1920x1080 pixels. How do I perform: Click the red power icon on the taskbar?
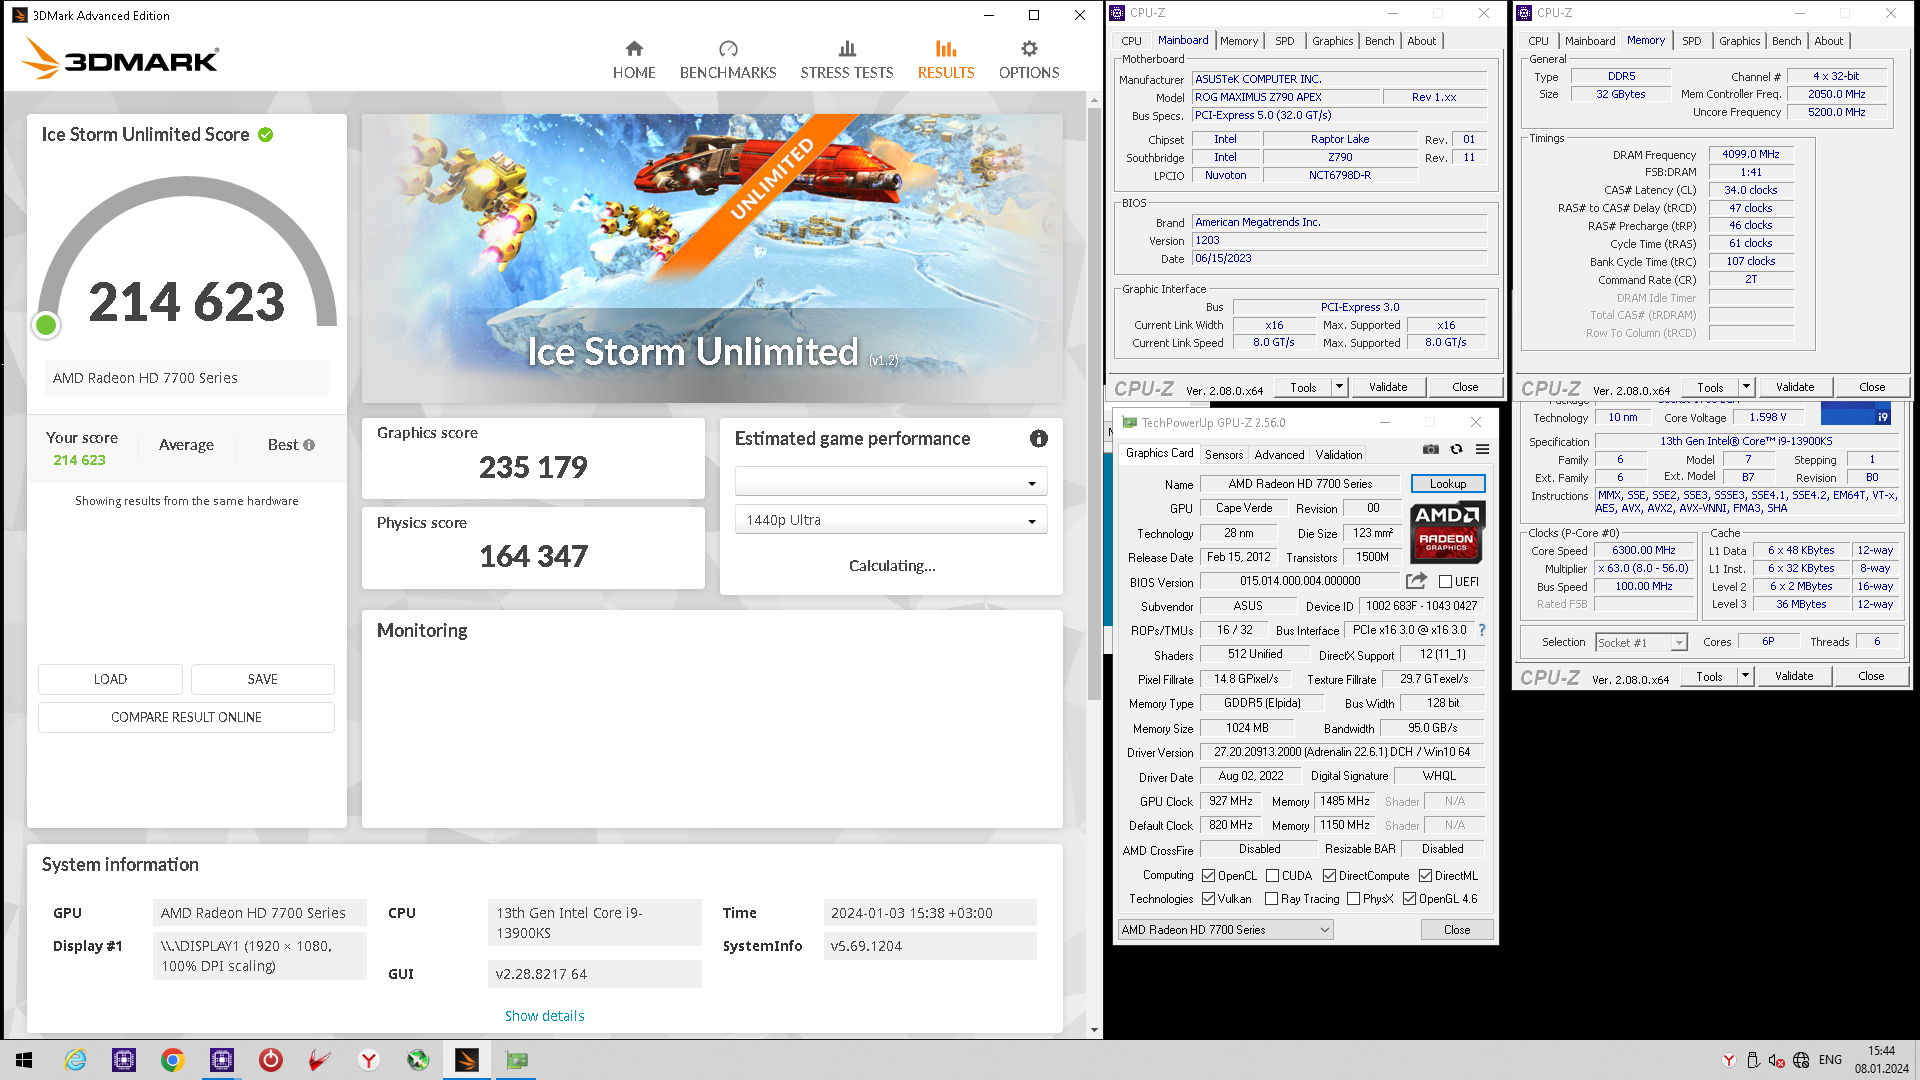(x=271, y=1060)
